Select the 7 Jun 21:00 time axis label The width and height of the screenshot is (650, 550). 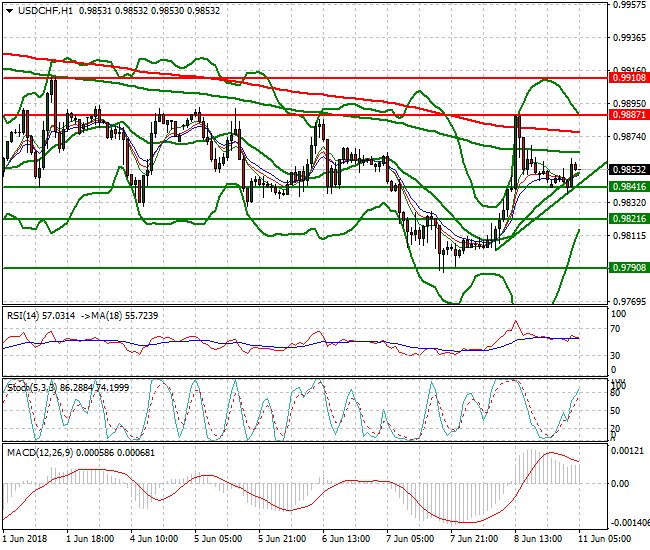[474, 539]
